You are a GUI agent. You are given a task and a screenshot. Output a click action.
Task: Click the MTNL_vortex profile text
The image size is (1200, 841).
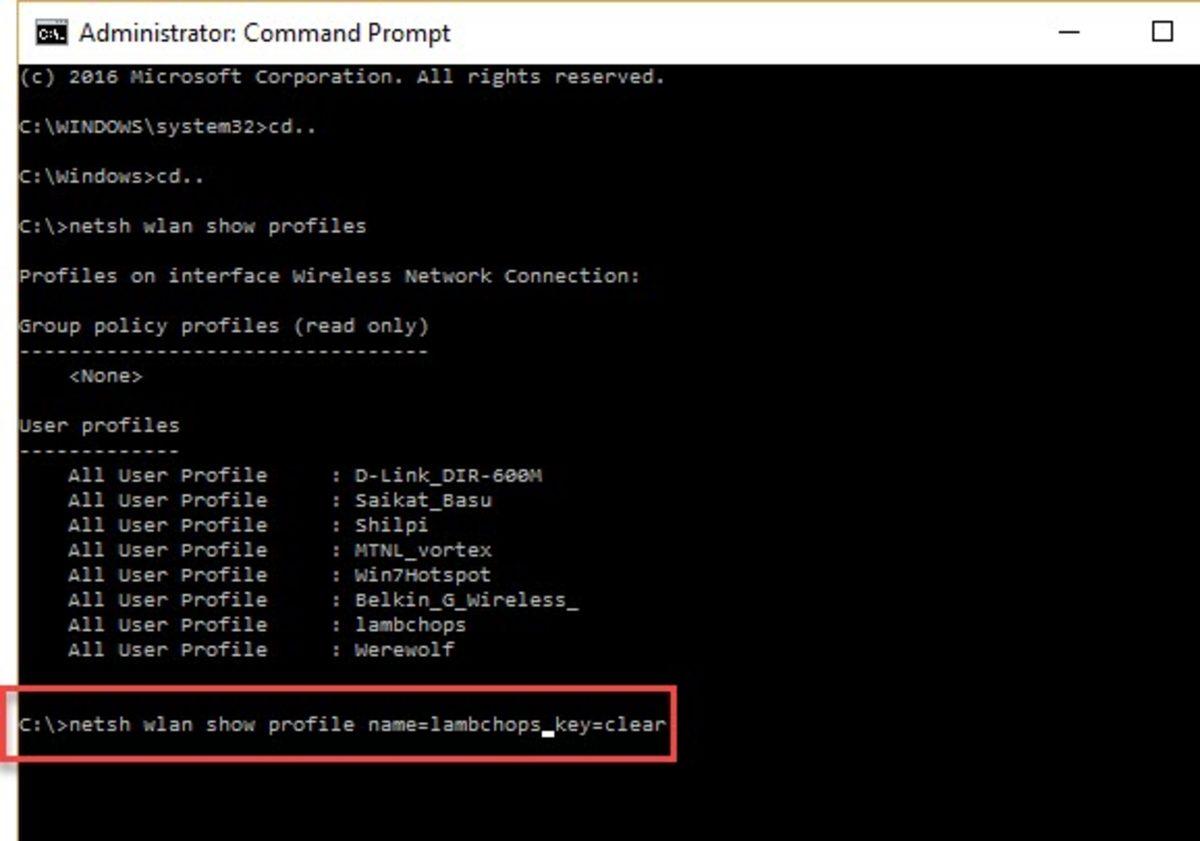click(x=424, y=549)
